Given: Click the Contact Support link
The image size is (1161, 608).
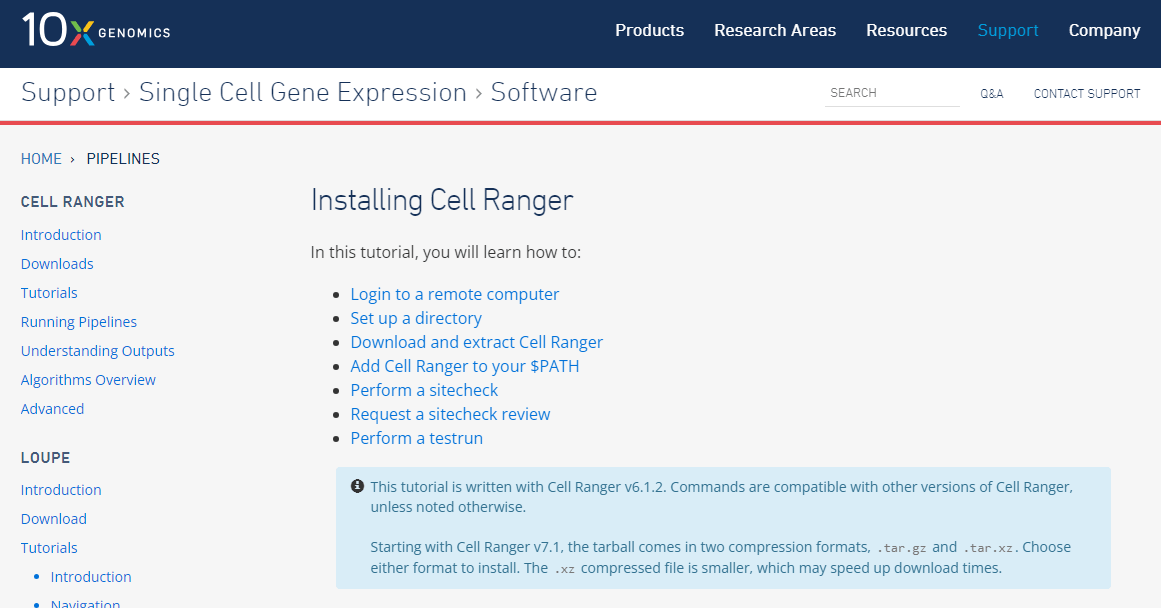Looking at the screenshot, I should pos(1086,93).
